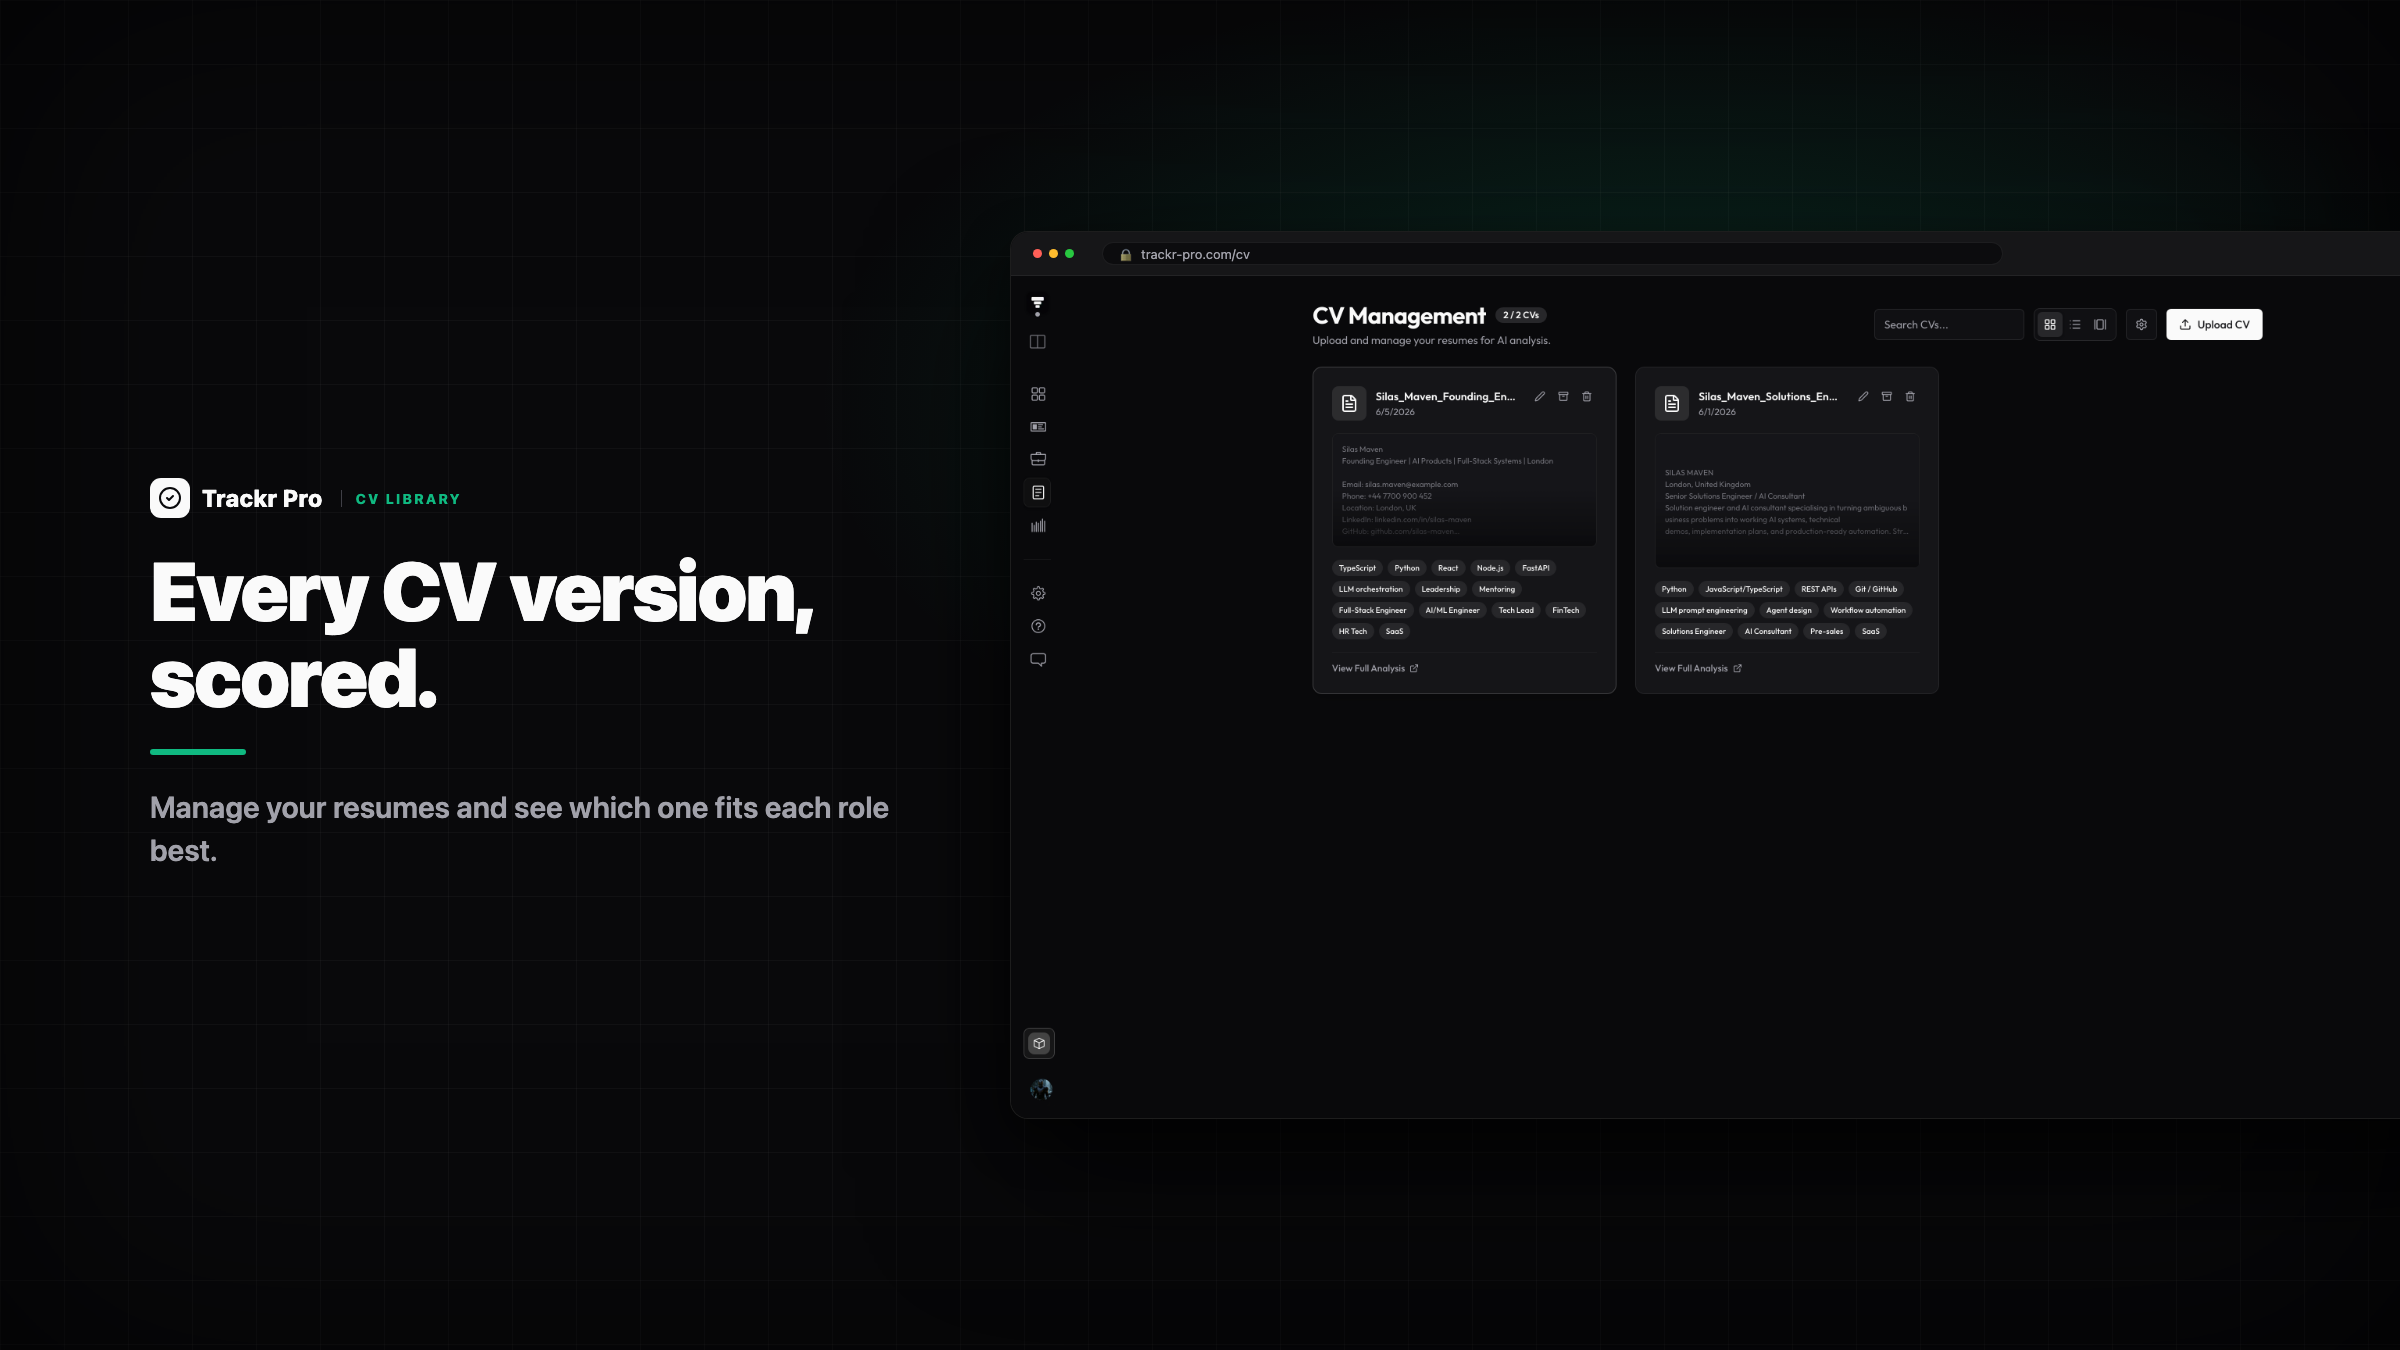This screenshot has width=2400, height=1350.
Task: Archive the Silas_Maven_Founding_En CV
Action: tap(1563, 397)
